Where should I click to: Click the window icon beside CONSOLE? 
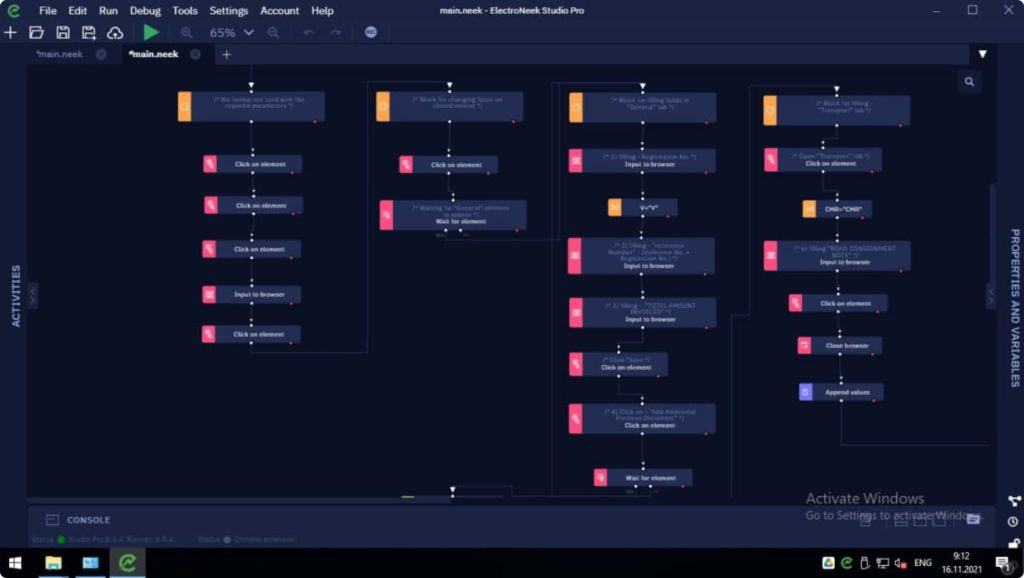pos(52,520)
